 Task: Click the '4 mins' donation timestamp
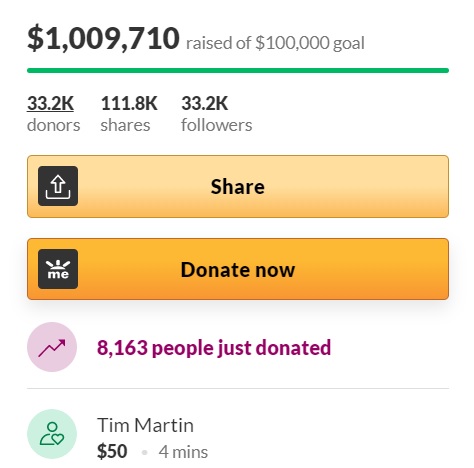pos(183,452)
